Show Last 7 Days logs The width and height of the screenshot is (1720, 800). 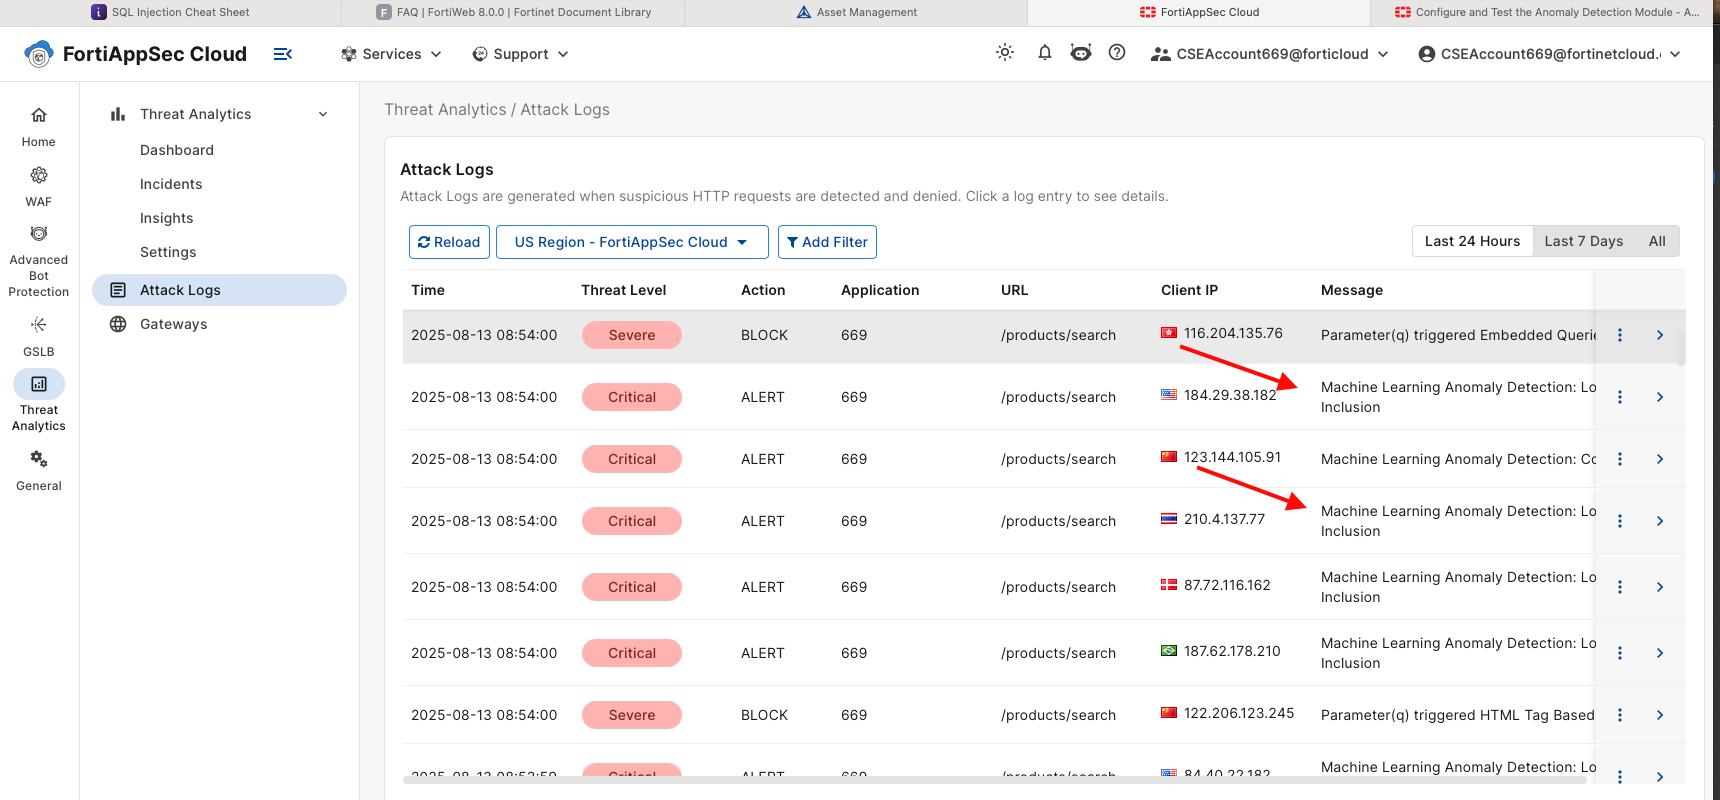[1583, 241]
